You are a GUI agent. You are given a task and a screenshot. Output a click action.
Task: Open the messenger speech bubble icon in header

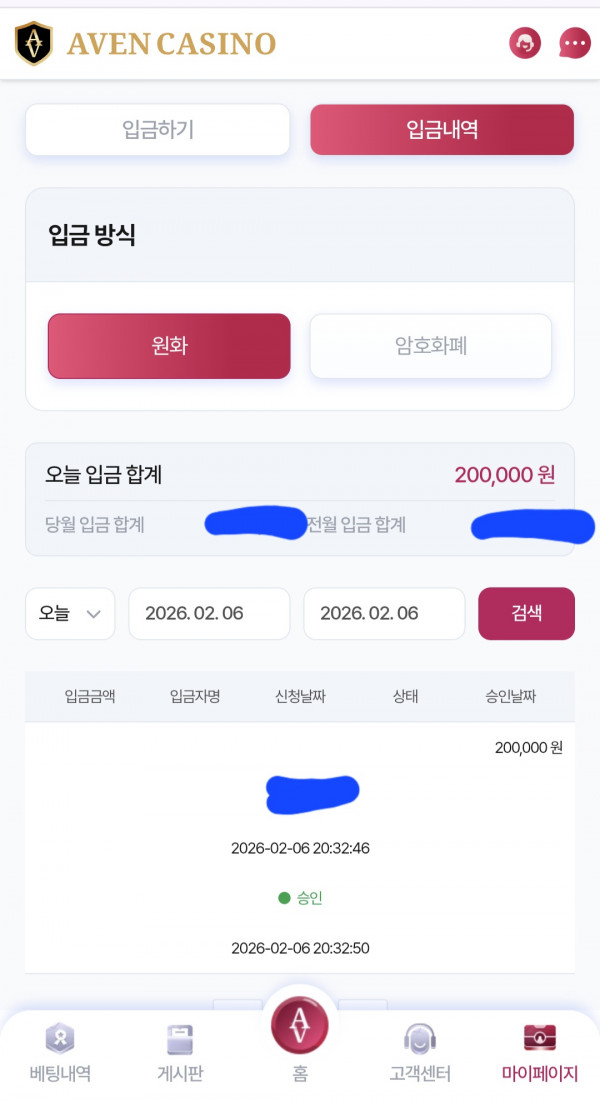pos(574,43)
